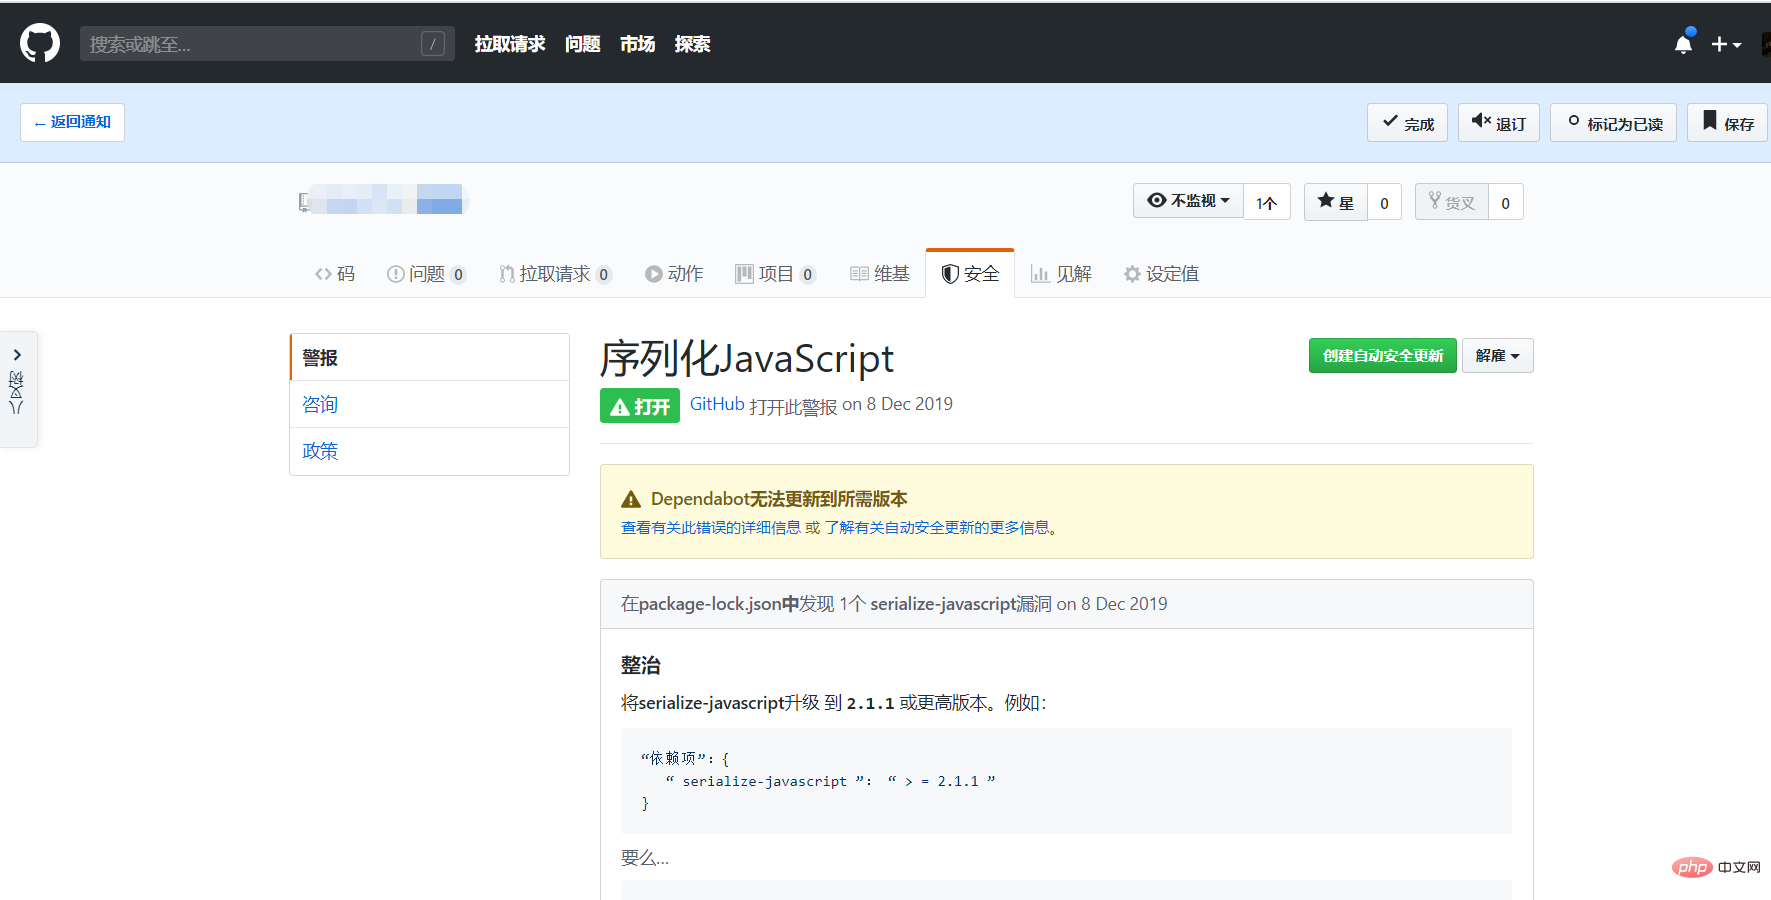Viewport: 1771px width, 900px height.
Task: Click the Dependabot warning triangle icon
Action: pyautogui.click(x=631, y=499)
